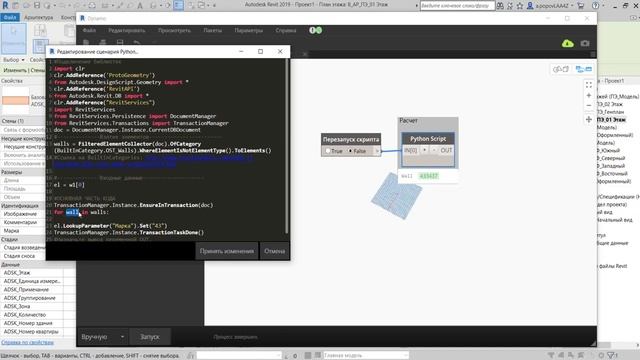Image resolution: width=640 pixels, height=360 pixels.
Task: Collapse the Размеры section in properties panel
Action: (x=22, y=172)
